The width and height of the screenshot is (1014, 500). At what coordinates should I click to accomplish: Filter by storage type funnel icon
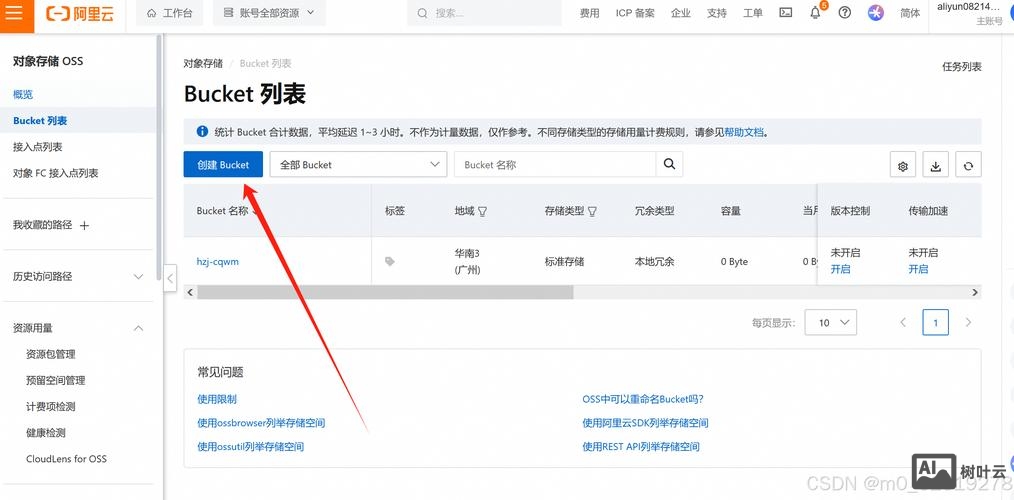[x=592, y=211]
